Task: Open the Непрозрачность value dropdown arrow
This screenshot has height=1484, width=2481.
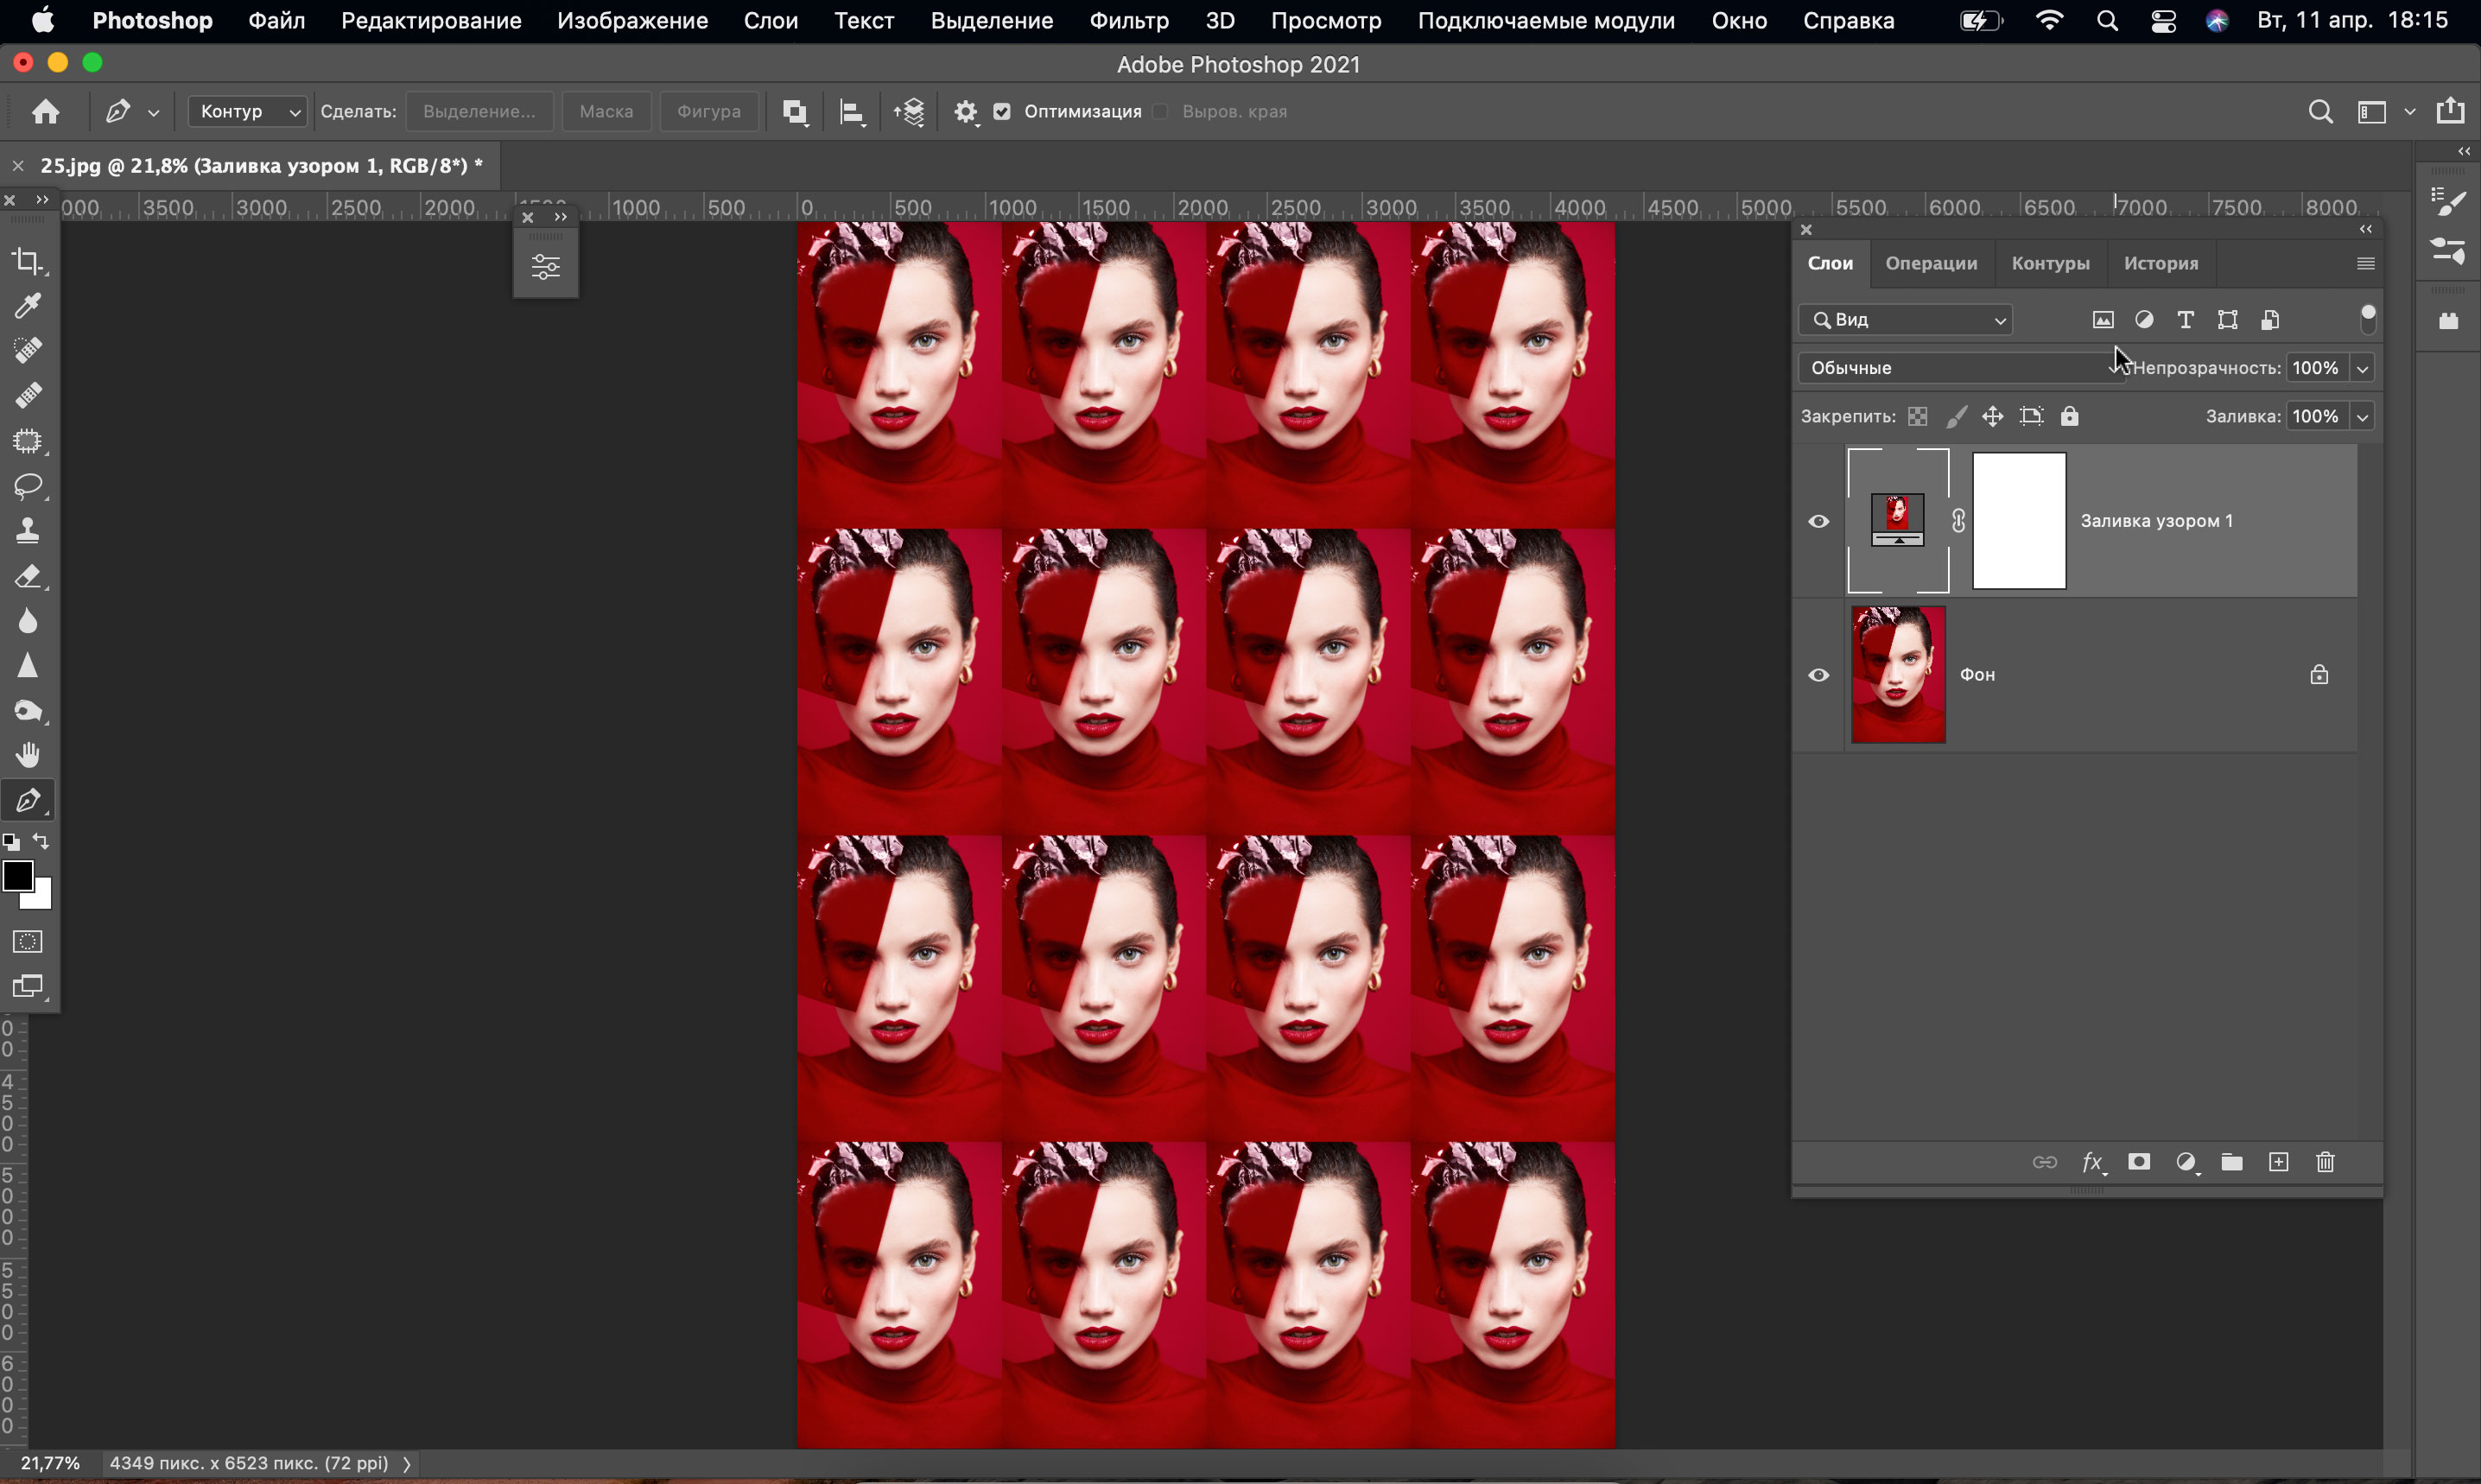Action: pyautogui.click(x=2362, y=368)
